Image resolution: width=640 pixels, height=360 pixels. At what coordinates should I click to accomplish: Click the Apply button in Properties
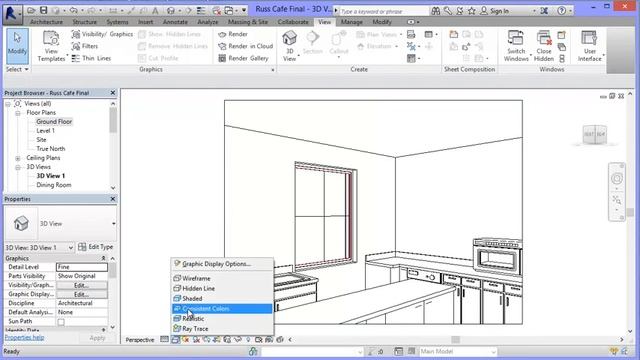[97, 338]
